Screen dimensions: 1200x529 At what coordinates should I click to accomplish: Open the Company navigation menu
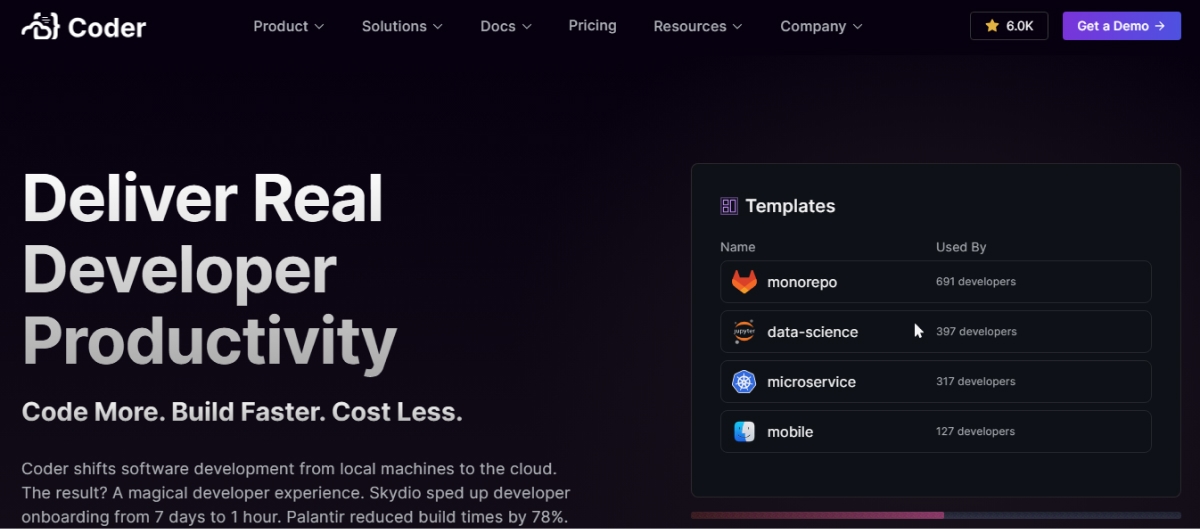coord(820,26)
